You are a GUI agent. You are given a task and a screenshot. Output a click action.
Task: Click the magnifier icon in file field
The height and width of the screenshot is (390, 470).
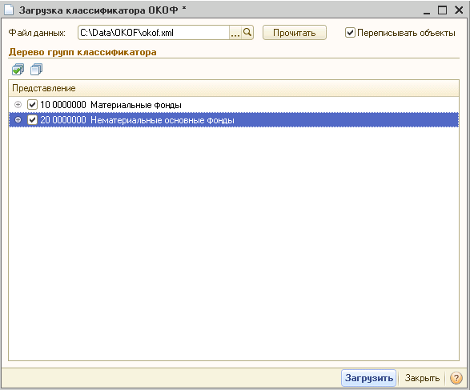(x=247, y=33)
